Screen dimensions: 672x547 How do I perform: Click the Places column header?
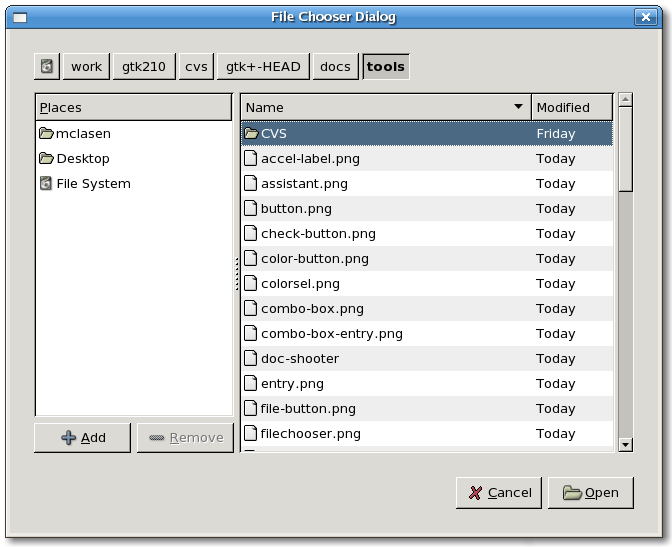pos(133,107)
